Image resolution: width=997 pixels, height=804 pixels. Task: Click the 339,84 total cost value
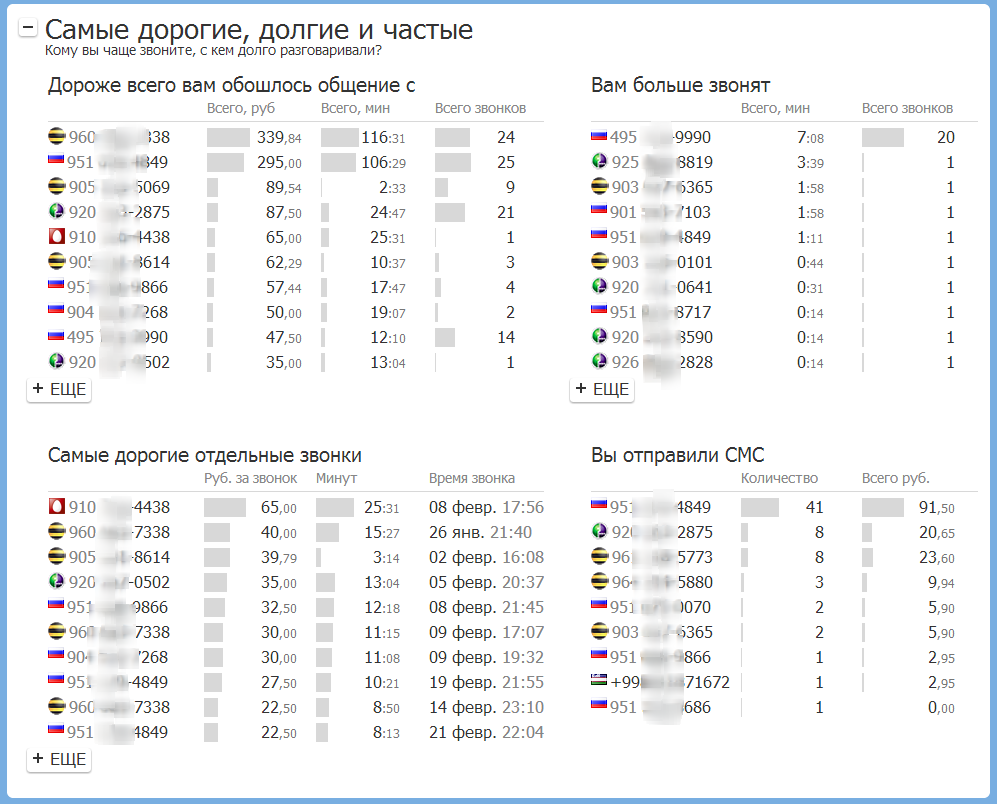279,137
